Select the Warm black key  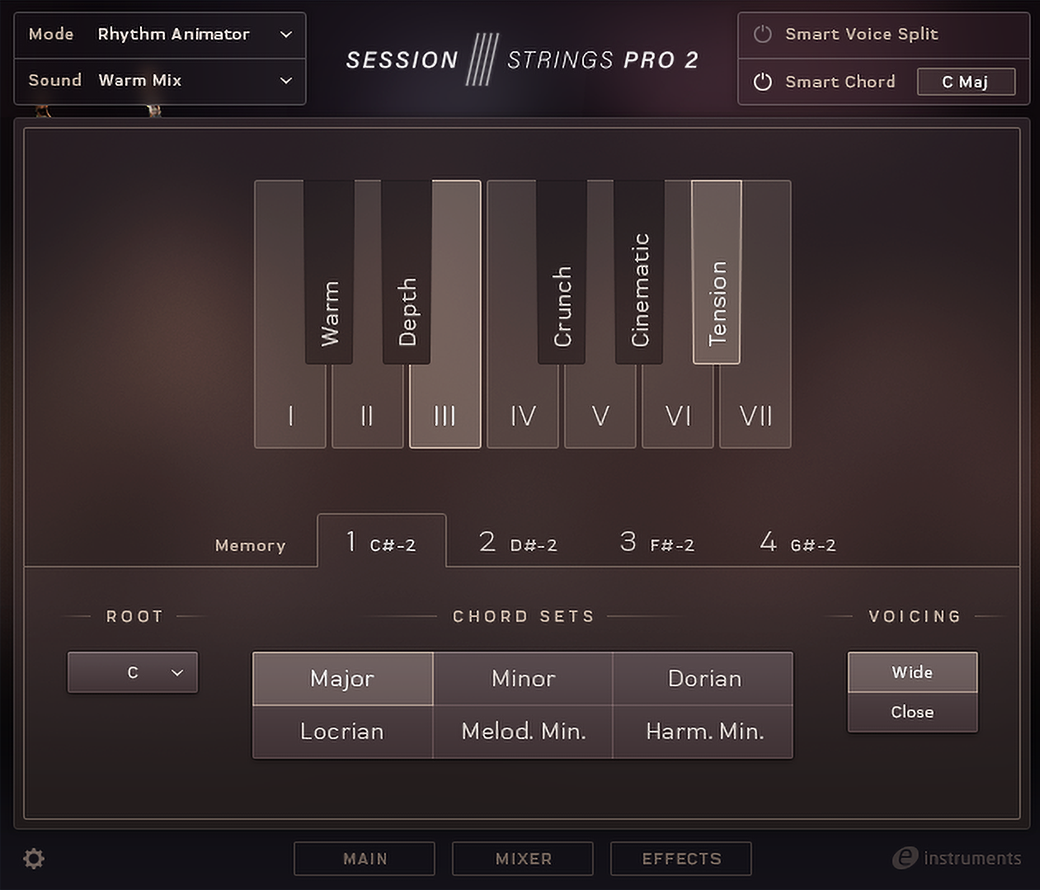329,272
